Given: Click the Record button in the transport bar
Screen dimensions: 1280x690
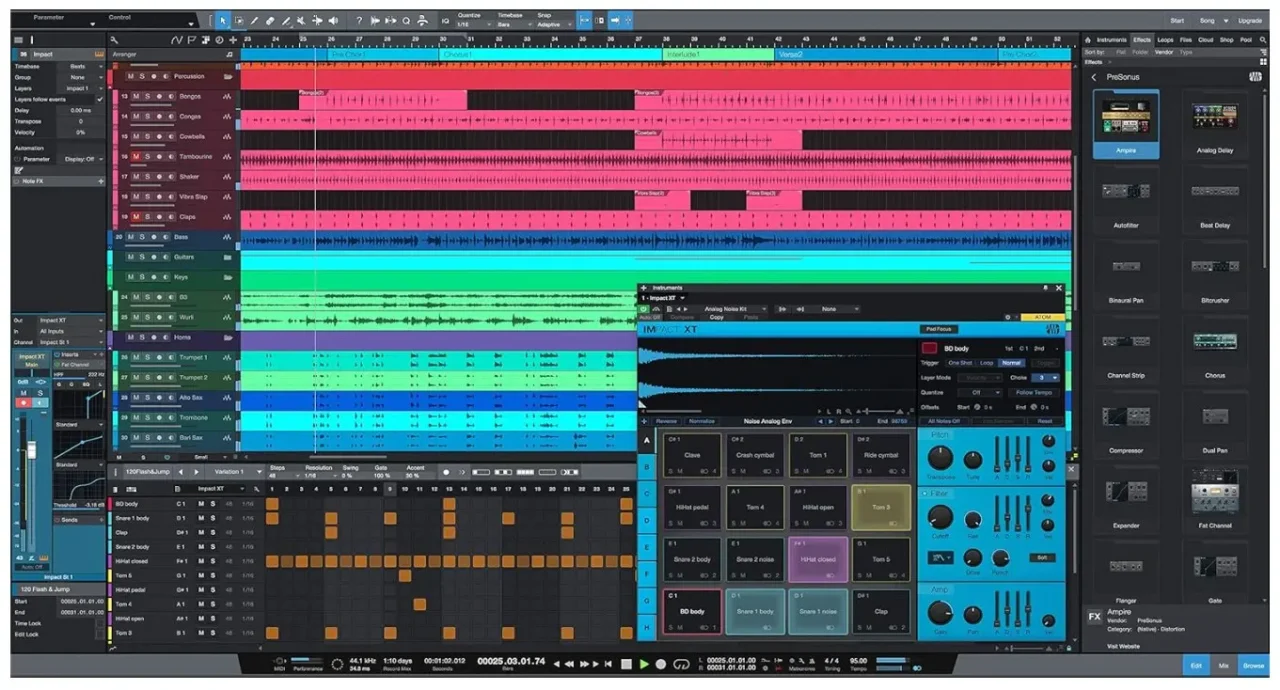Looking at the screenshot, I should [x=661, y=664].
